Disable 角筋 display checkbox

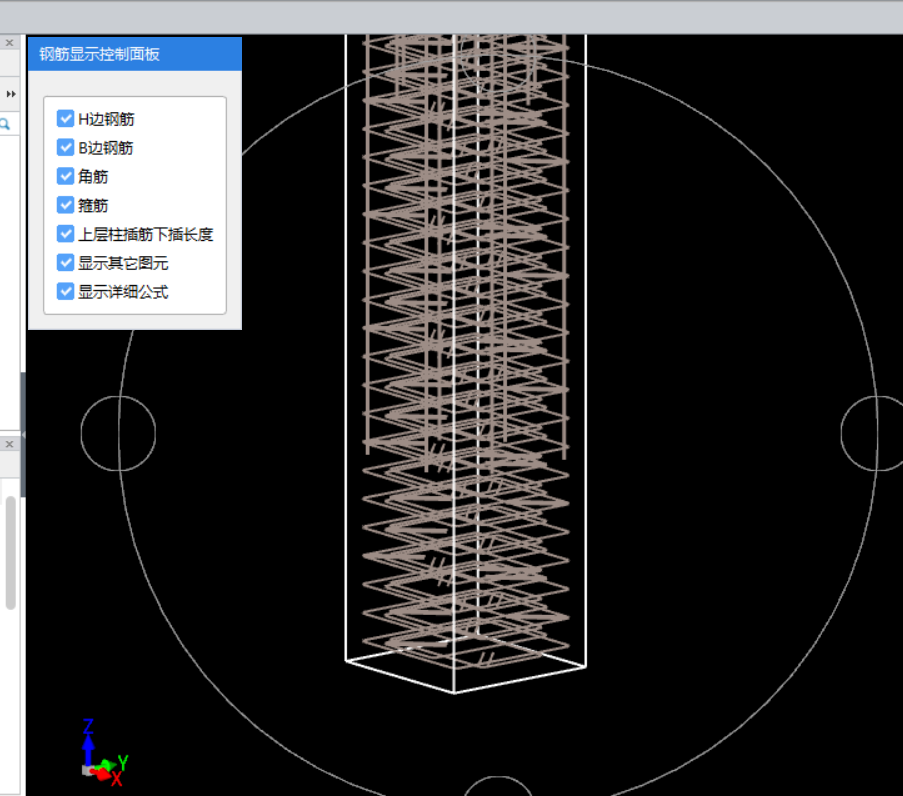tap(66, 176)
